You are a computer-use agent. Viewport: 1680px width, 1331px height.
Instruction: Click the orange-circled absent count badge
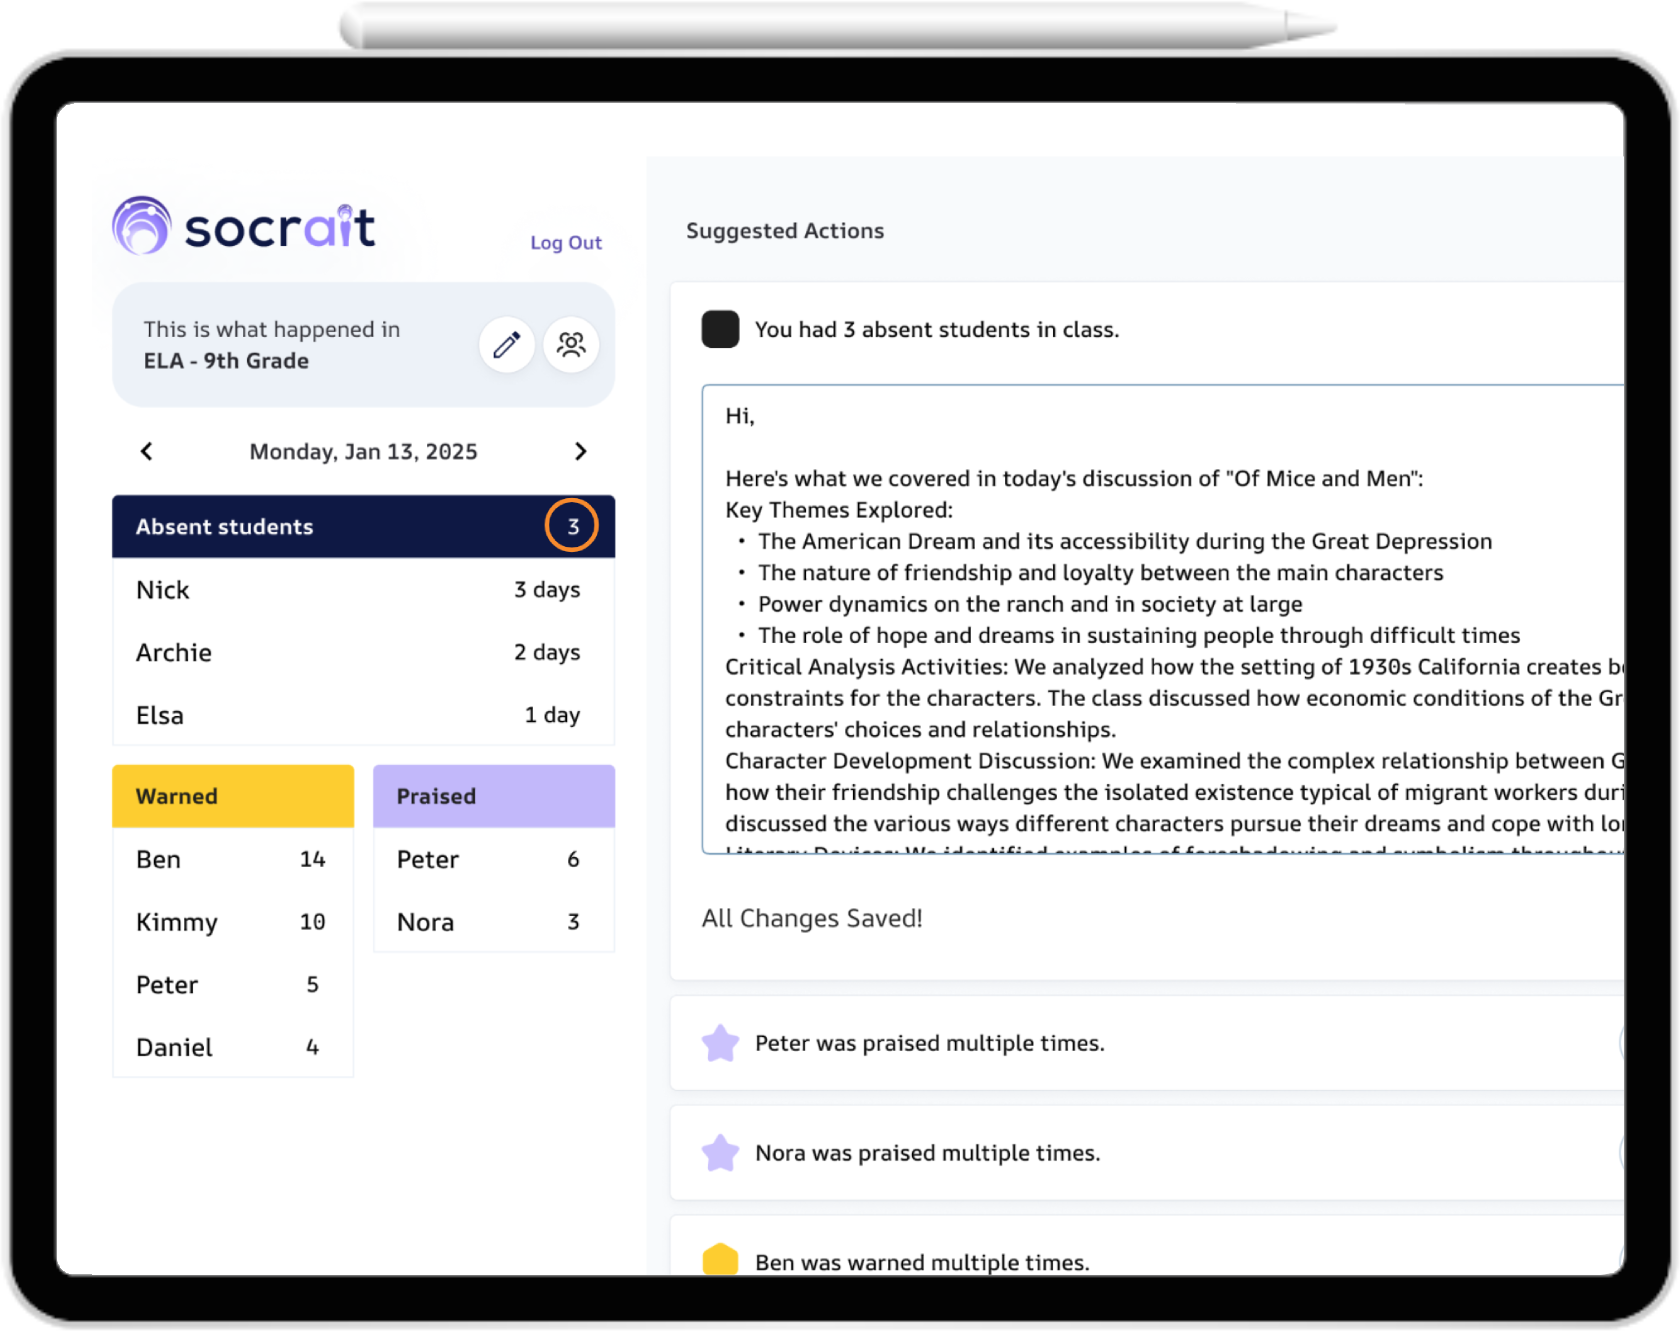point(572,526)
